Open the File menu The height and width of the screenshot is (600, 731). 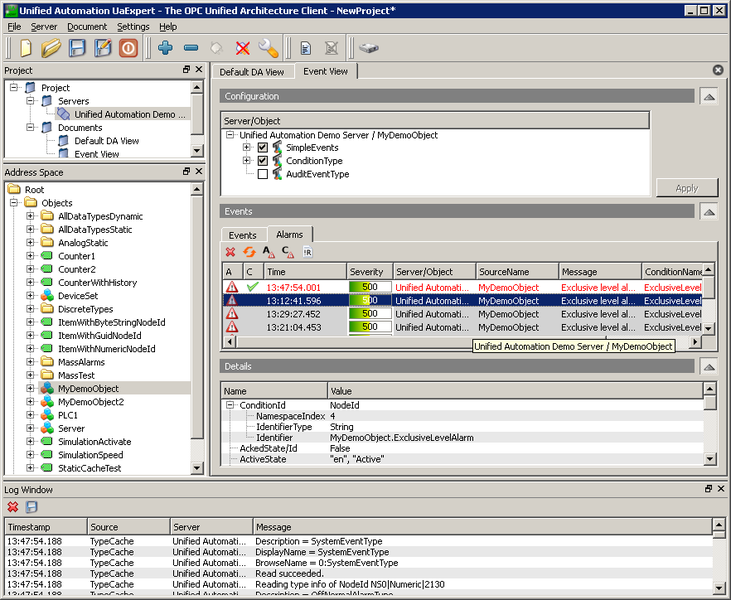pos(14,27)
